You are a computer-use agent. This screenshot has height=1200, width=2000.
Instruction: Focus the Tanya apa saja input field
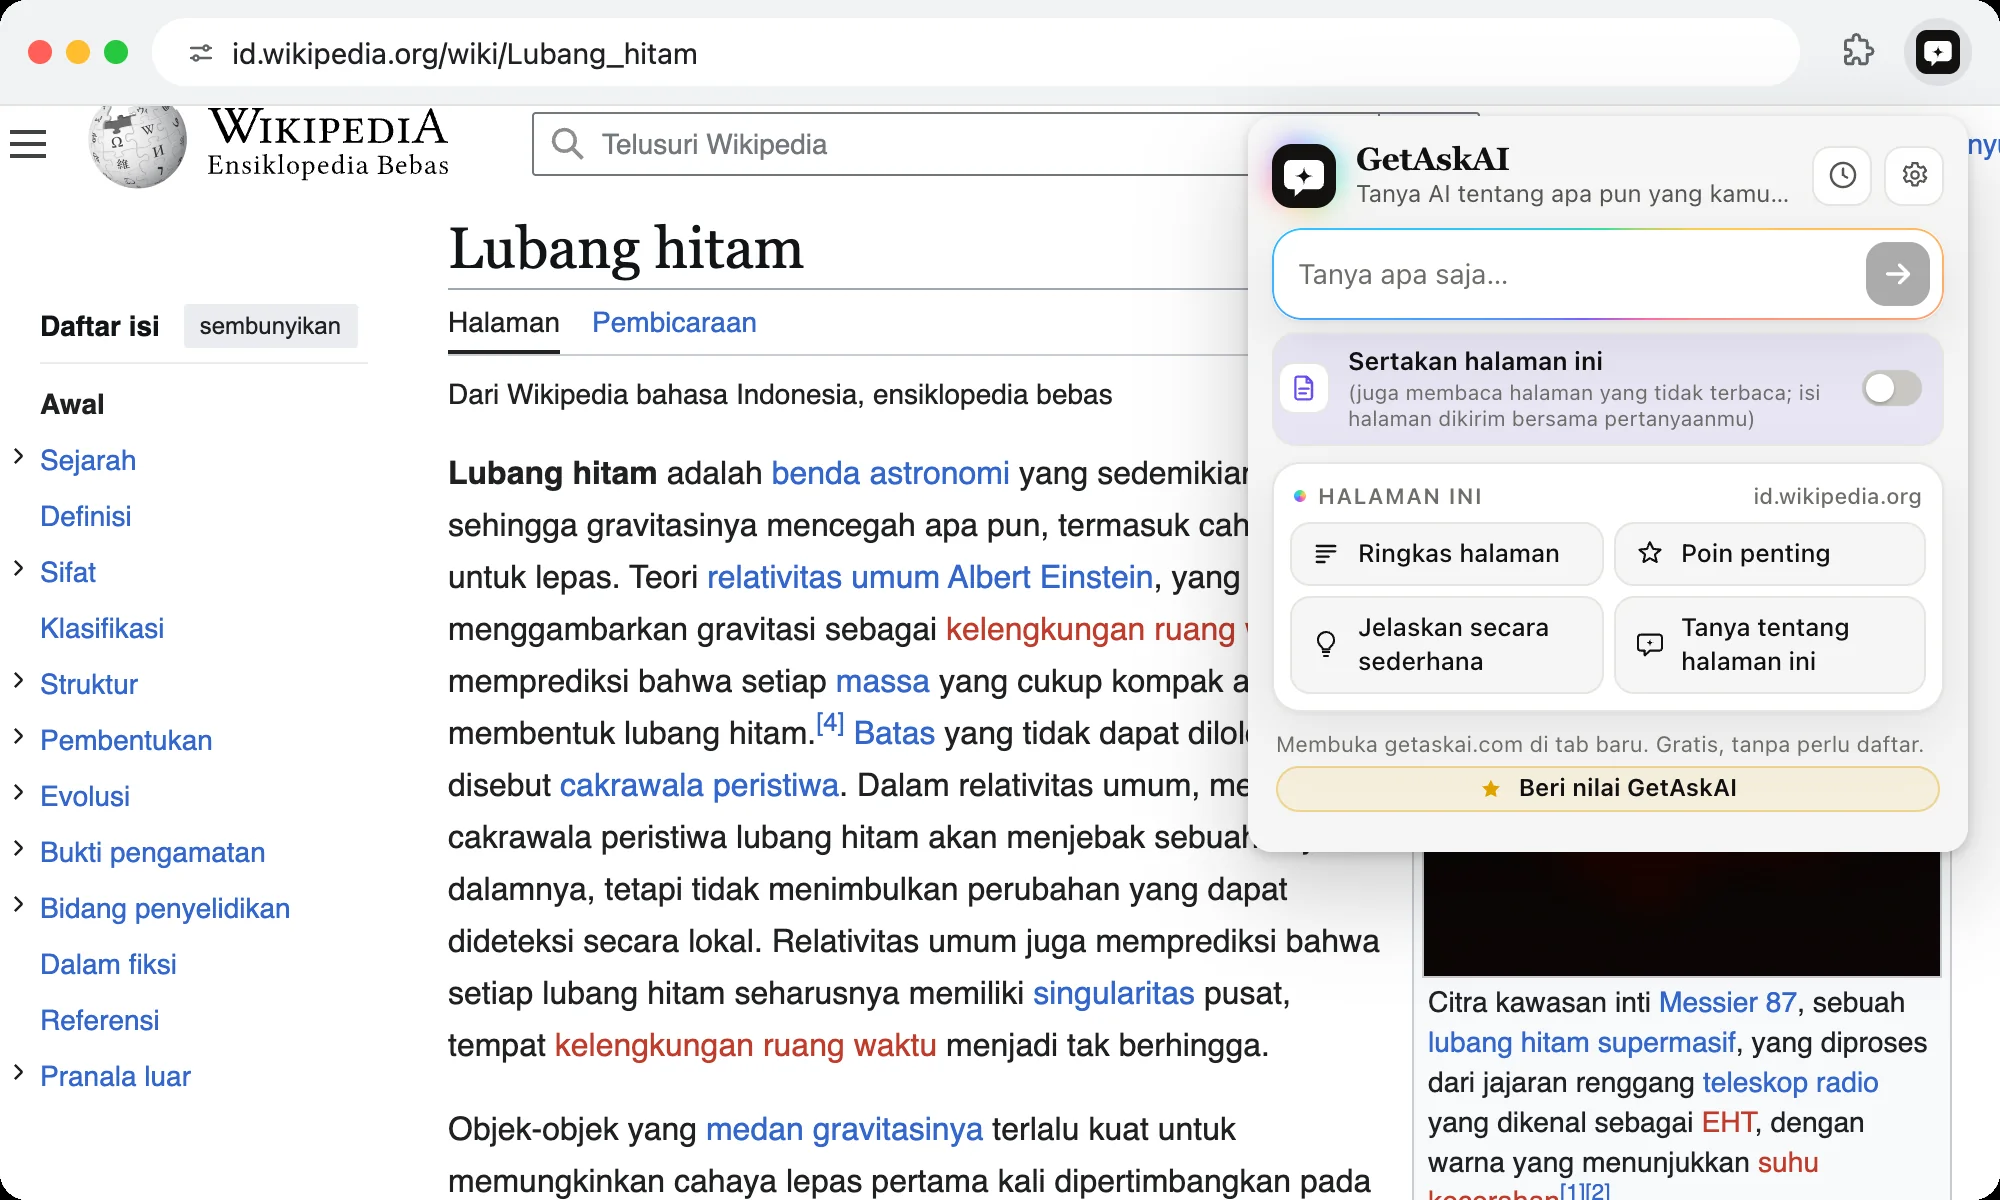[x=1570, y=275]
